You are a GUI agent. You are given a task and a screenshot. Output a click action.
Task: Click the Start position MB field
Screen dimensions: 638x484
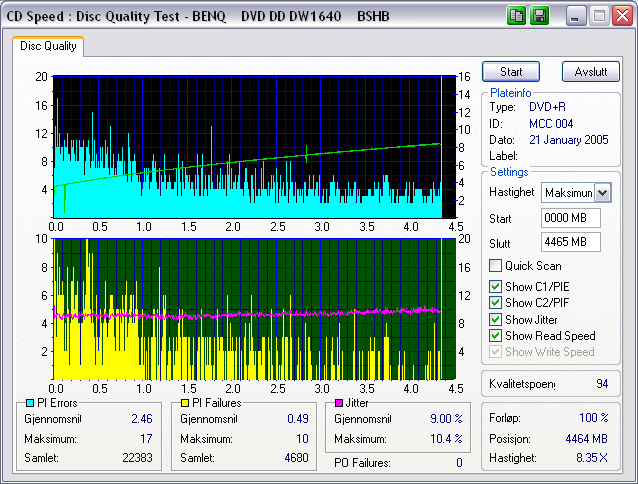coord(570,217)
